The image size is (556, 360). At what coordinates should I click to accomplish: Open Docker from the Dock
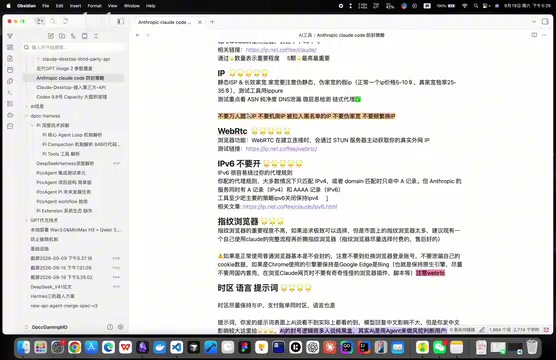pos(160,347)
